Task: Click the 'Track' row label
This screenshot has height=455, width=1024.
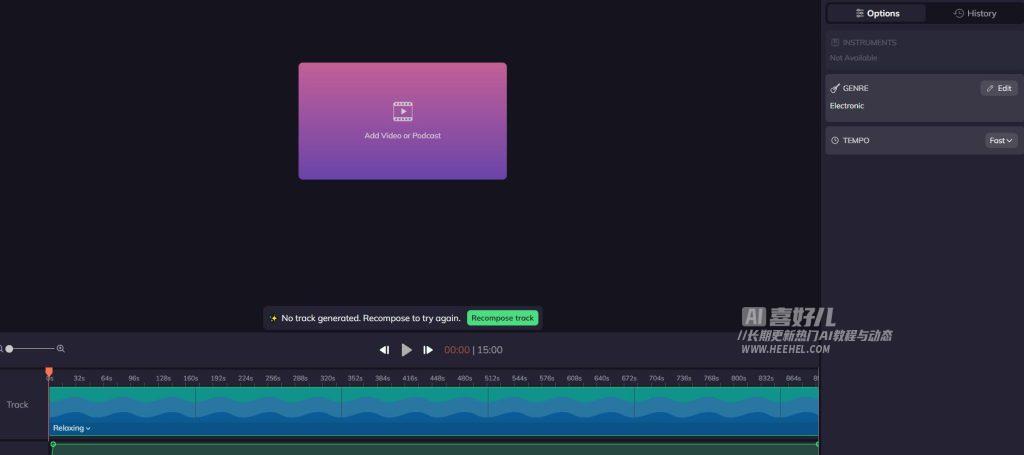Action: pyautogui.click(x=18, y=405)
